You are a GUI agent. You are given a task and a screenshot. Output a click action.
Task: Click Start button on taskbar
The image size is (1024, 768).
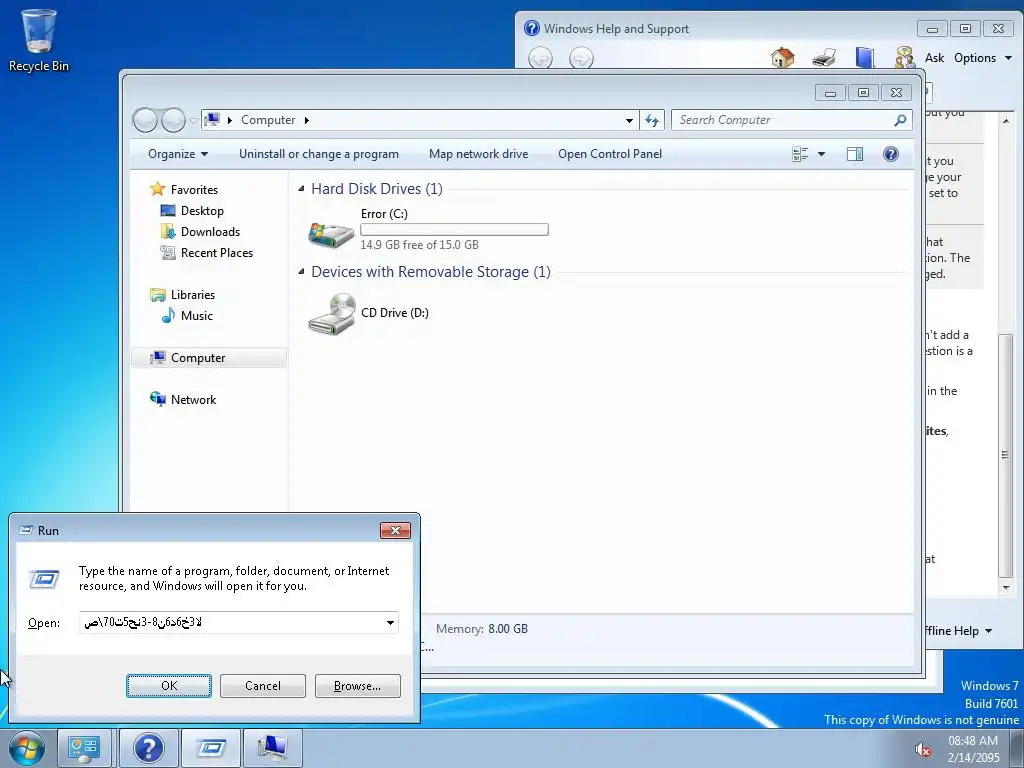pos(26,748)
